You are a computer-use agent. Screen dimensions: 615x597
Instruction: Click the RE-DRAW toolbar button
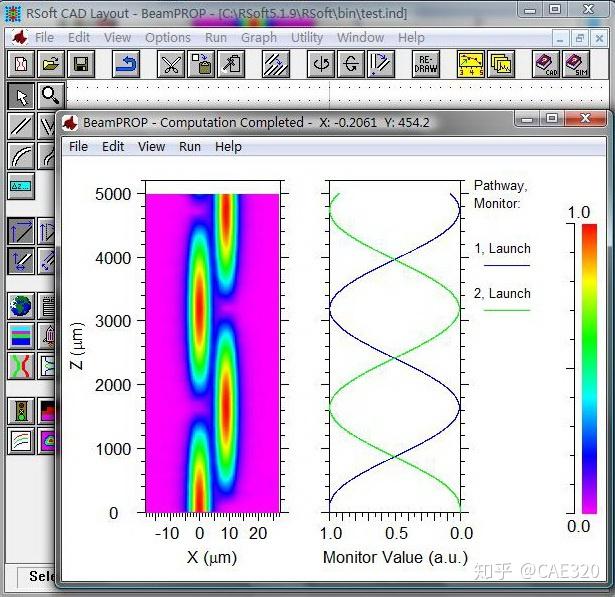(426, 64)
